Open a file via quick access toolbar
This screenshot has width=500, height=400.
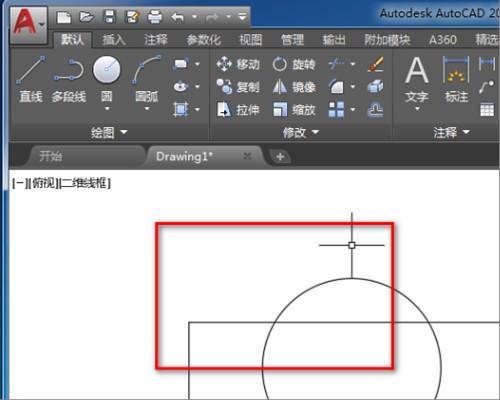click(86, 17)
